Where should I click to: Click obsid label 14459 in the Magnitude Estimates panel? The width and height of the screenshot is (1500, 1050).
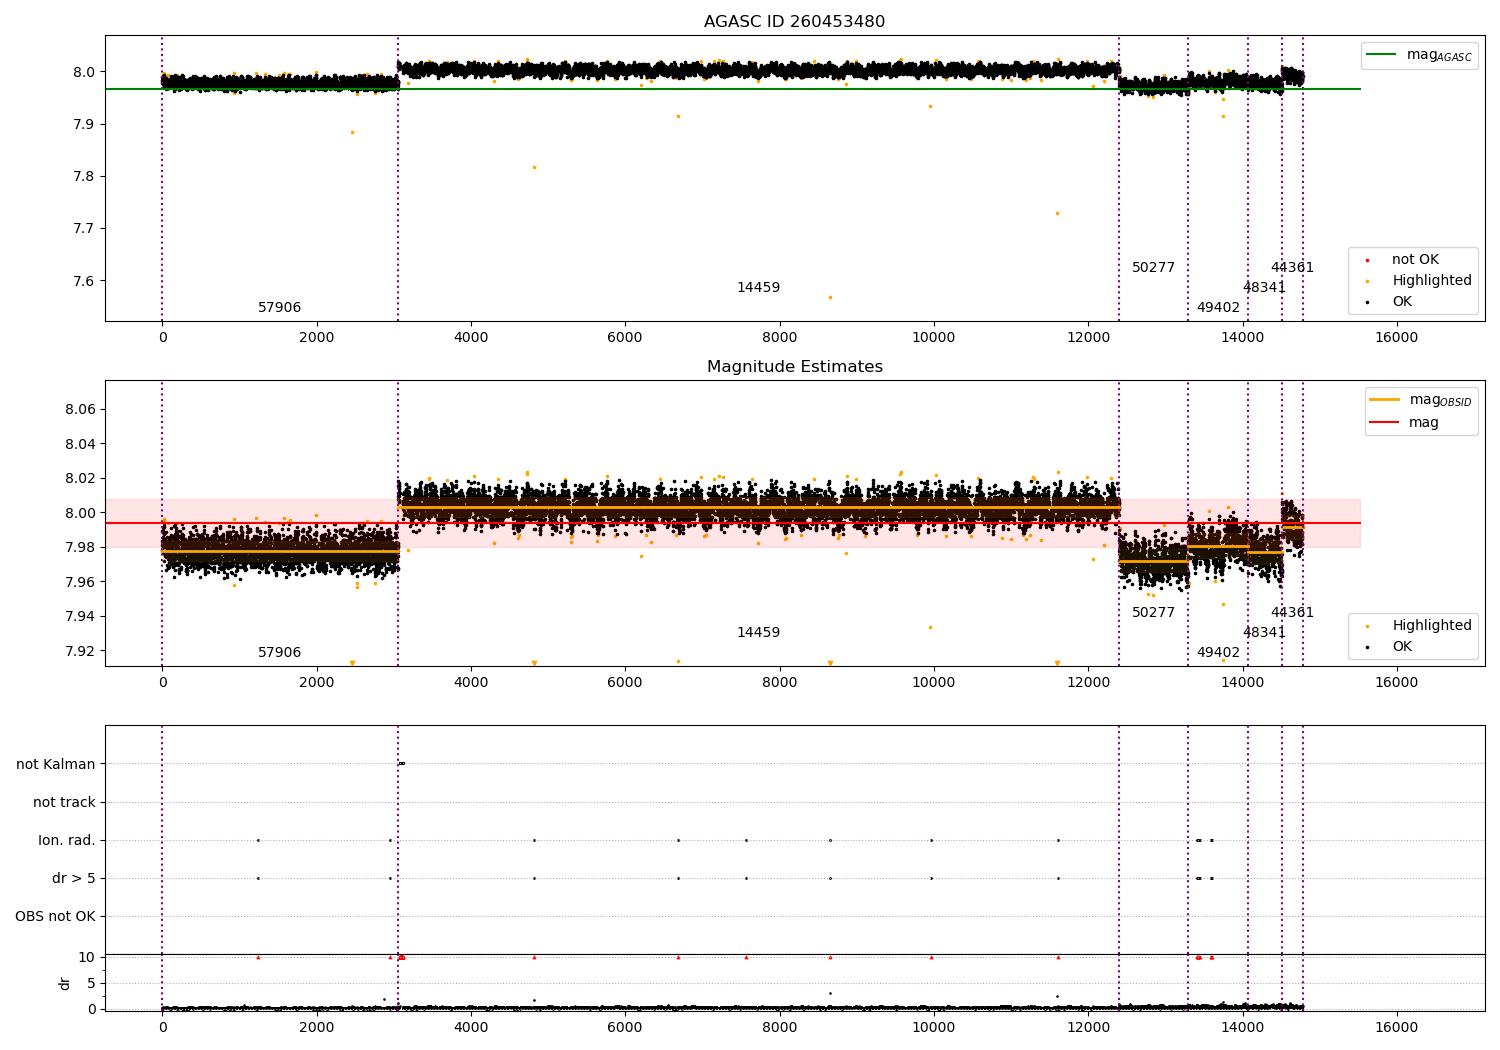[x=758, y=633]
